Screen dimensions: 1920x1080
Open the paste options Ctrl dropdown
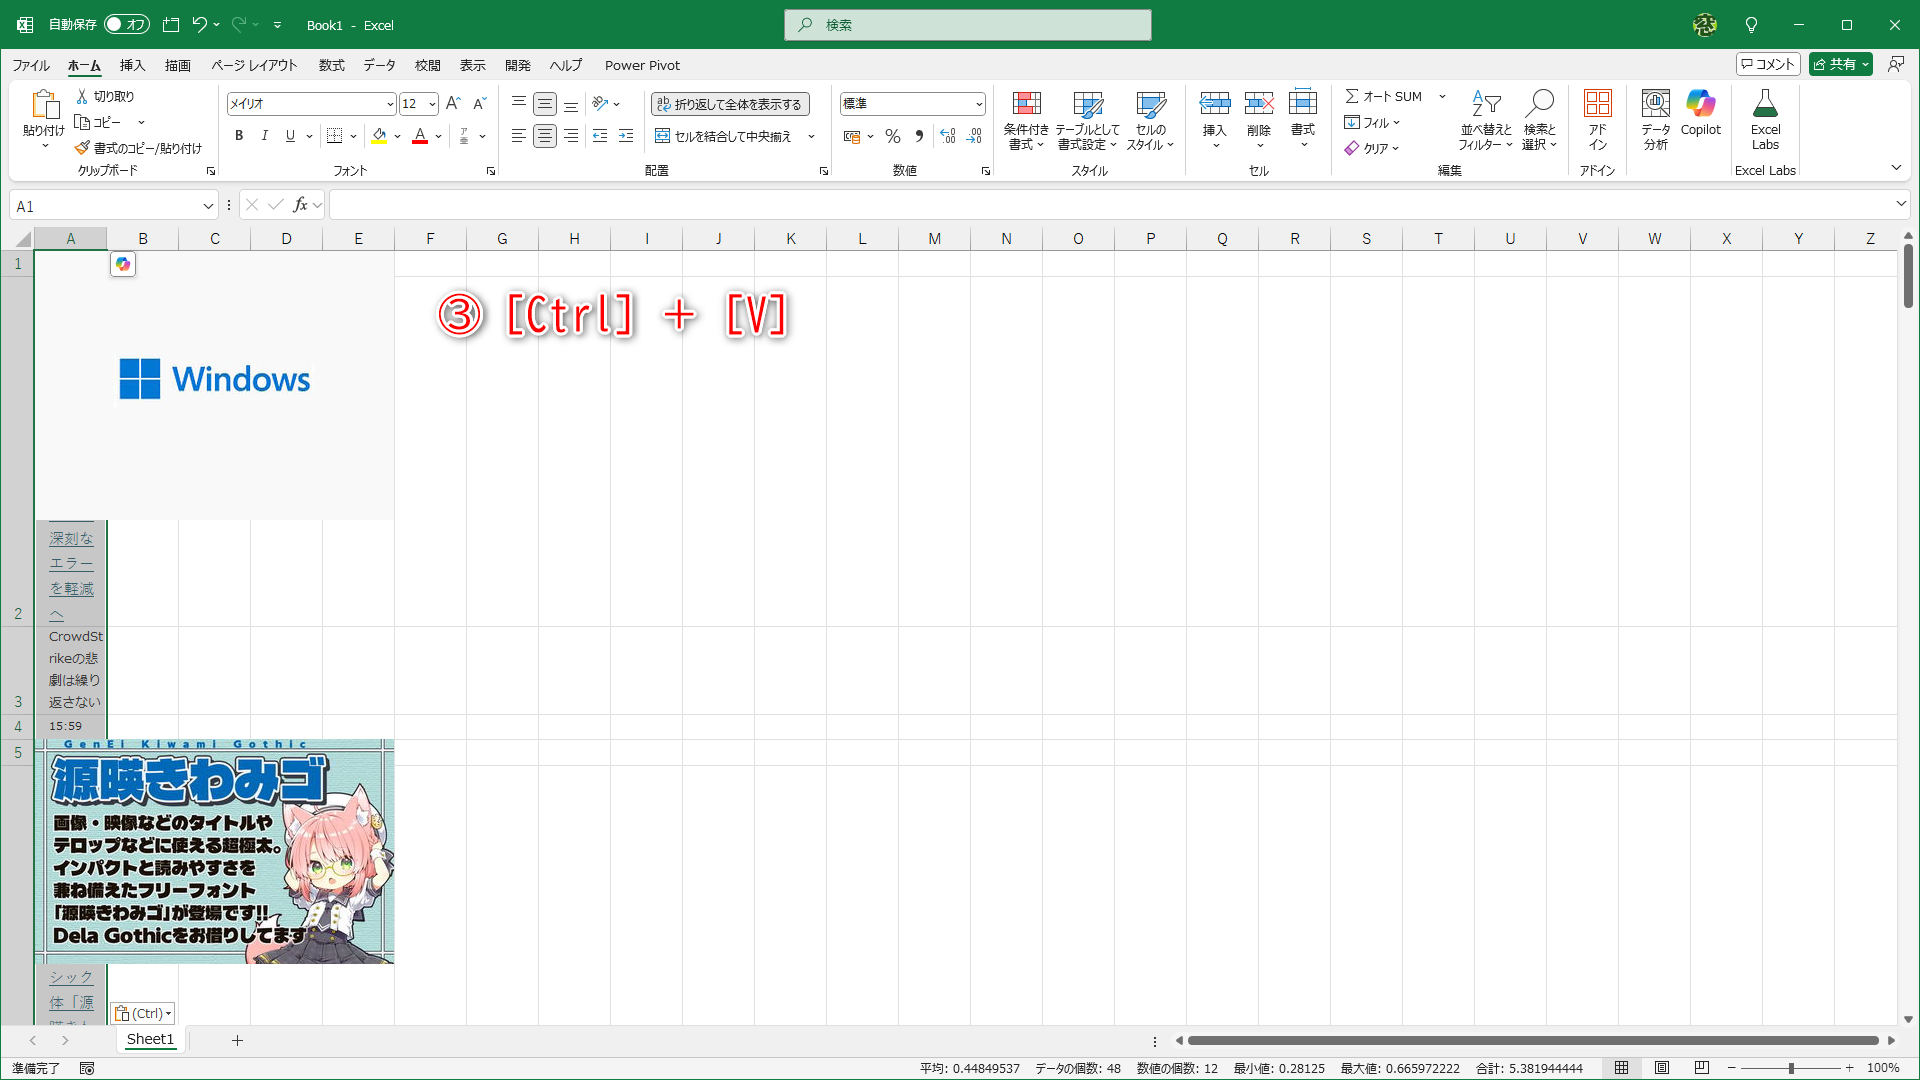143,1013
